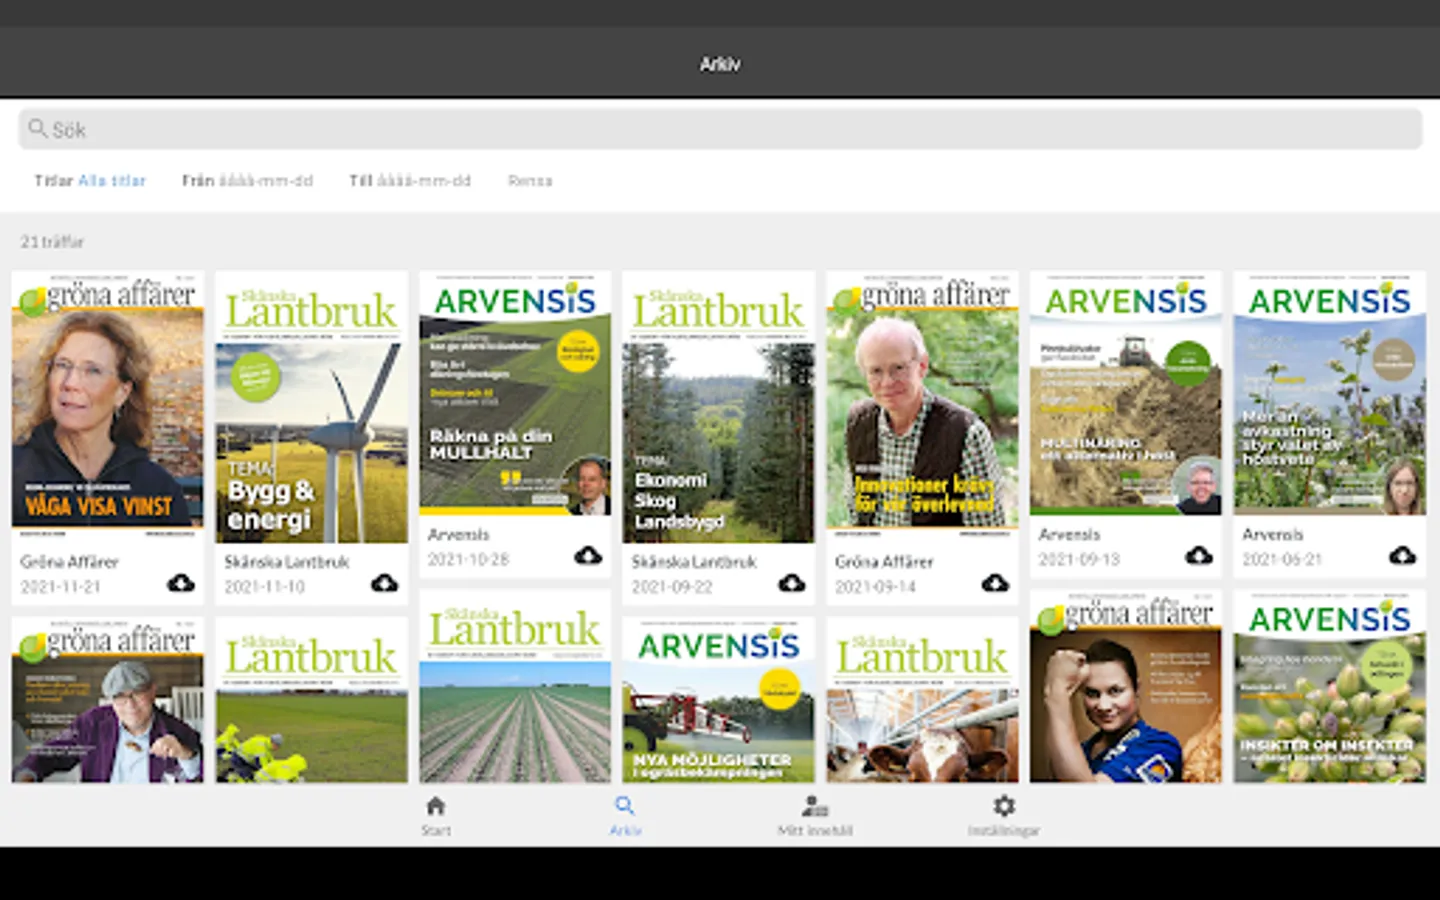The height and width of the screenshot is (900, 1440).
Task: Download Arvensis 2021-09-13 issue
Action: [1199, 555]
